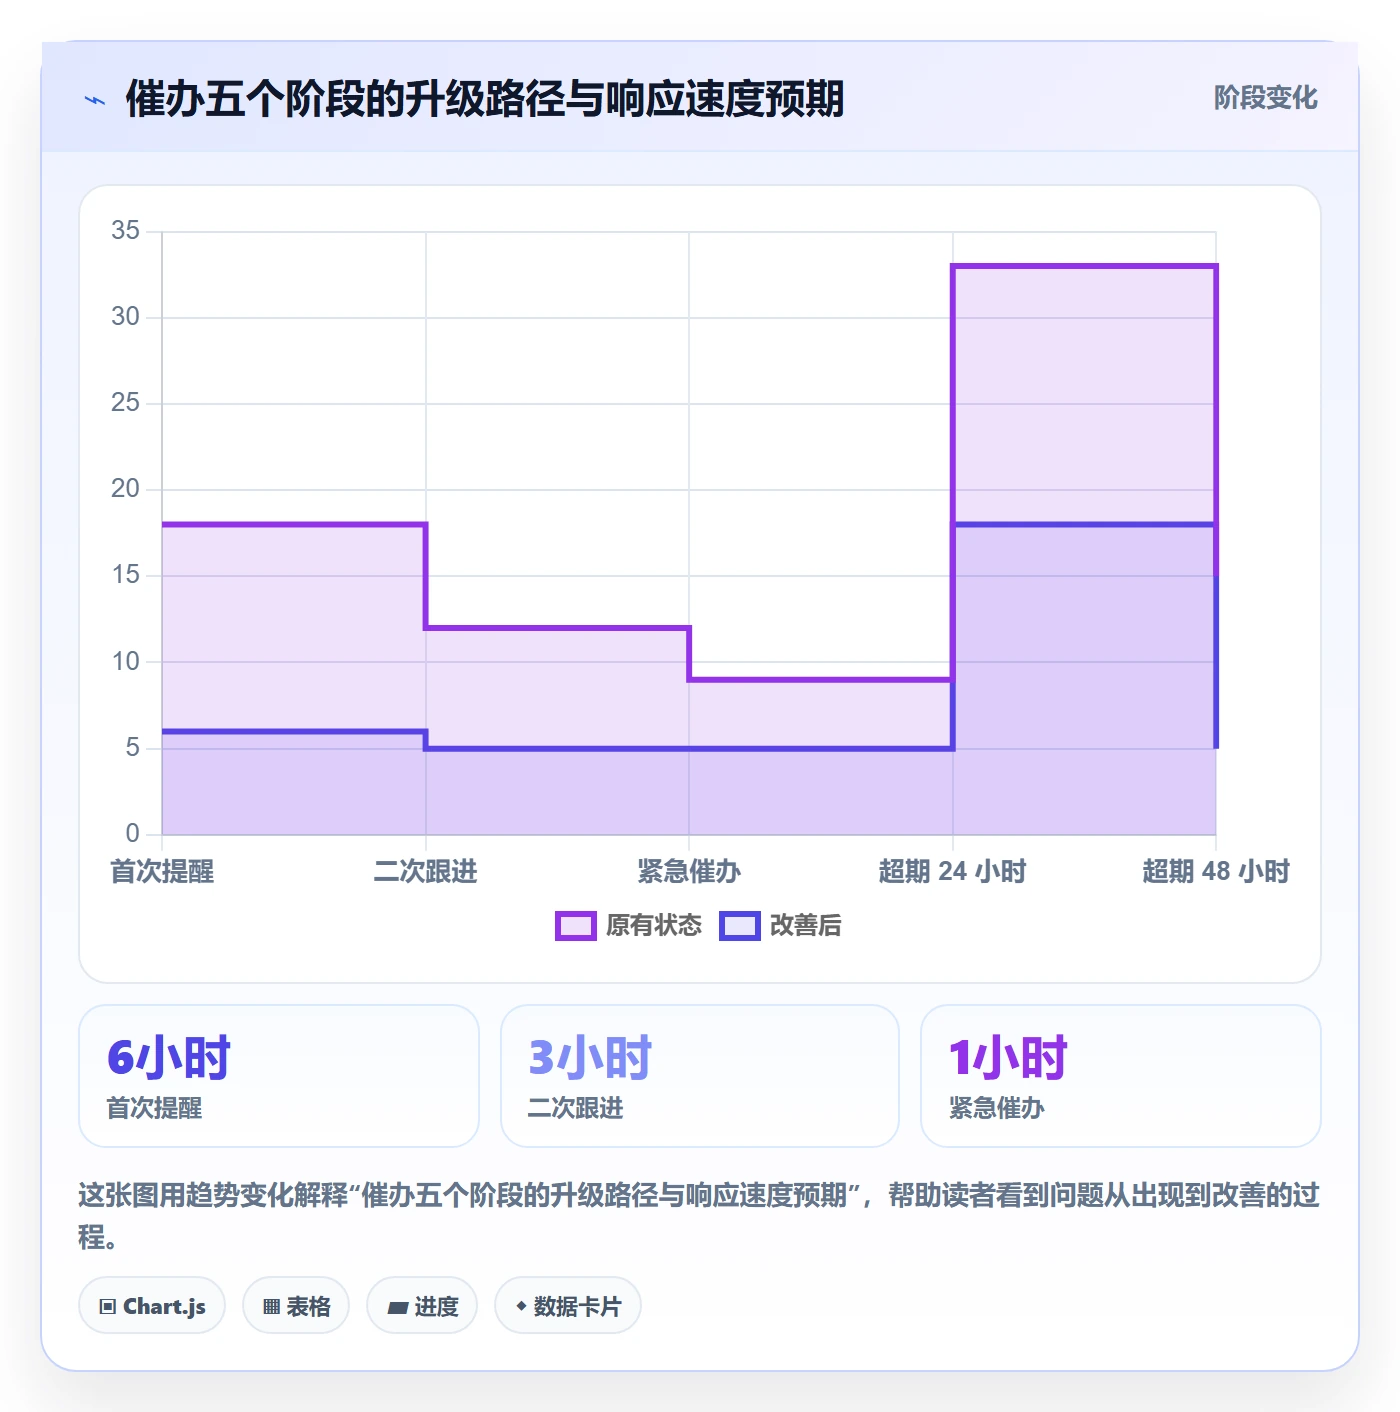Click the 20 value on the y-axis
This screenshot has height=1412, width=1400.
click(125, 489)
